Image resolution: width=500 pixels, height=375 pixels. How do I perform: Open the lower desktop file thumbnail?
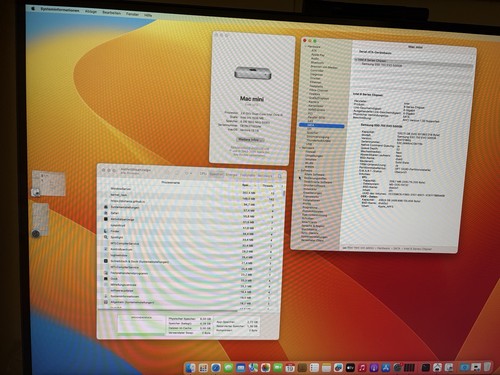(41, 219)
